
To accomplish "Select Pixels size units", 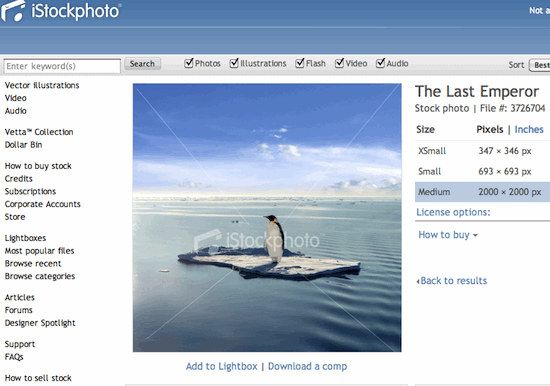I will click(490, 129).
